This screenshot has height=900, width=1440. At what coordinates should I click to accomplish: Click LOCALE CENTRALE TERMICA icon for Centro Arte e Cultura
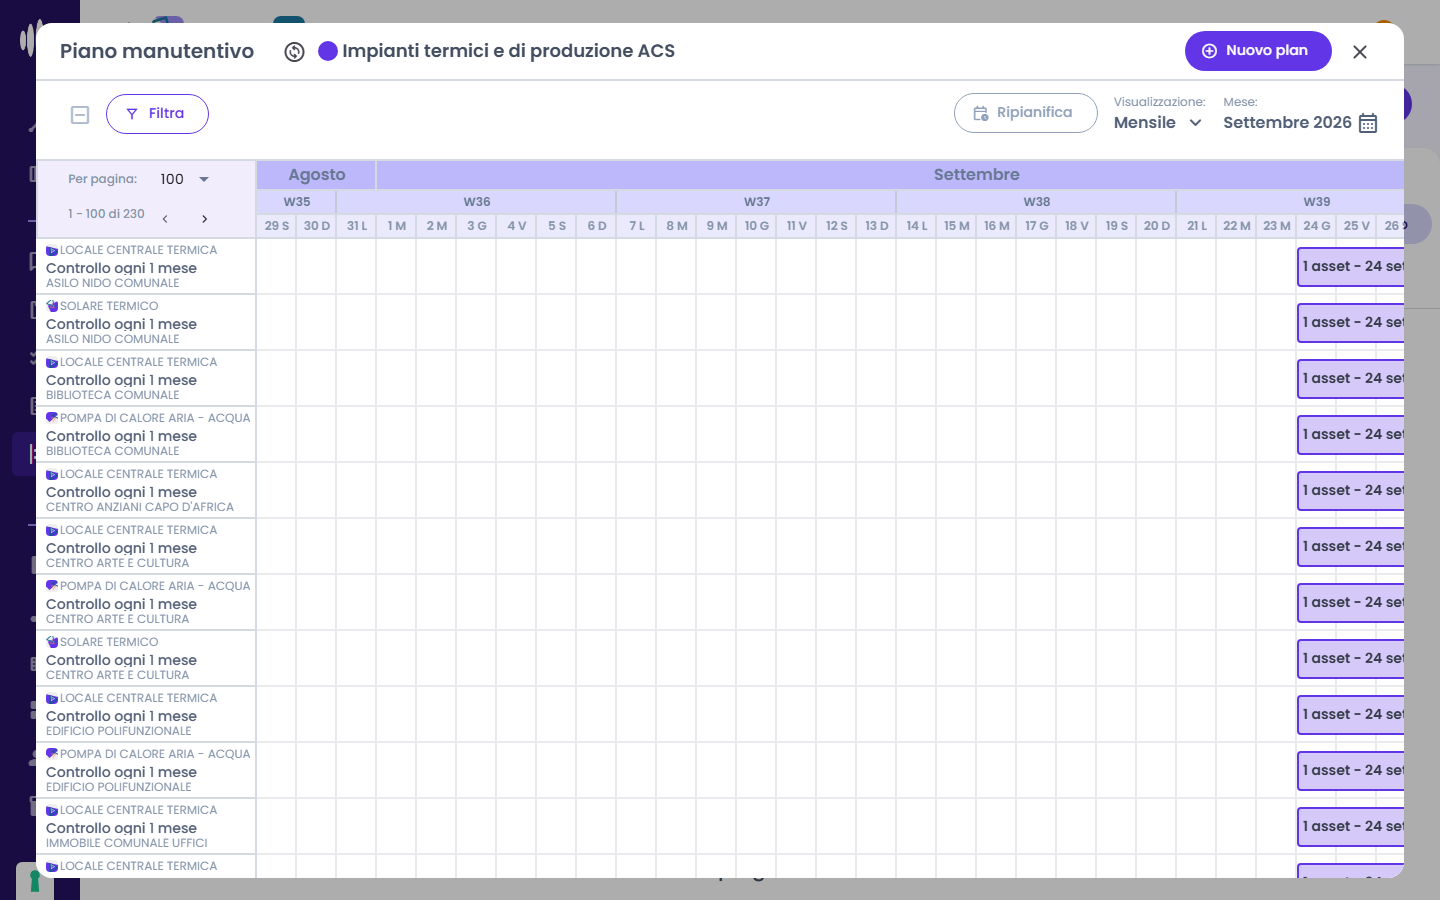point(52,531)
